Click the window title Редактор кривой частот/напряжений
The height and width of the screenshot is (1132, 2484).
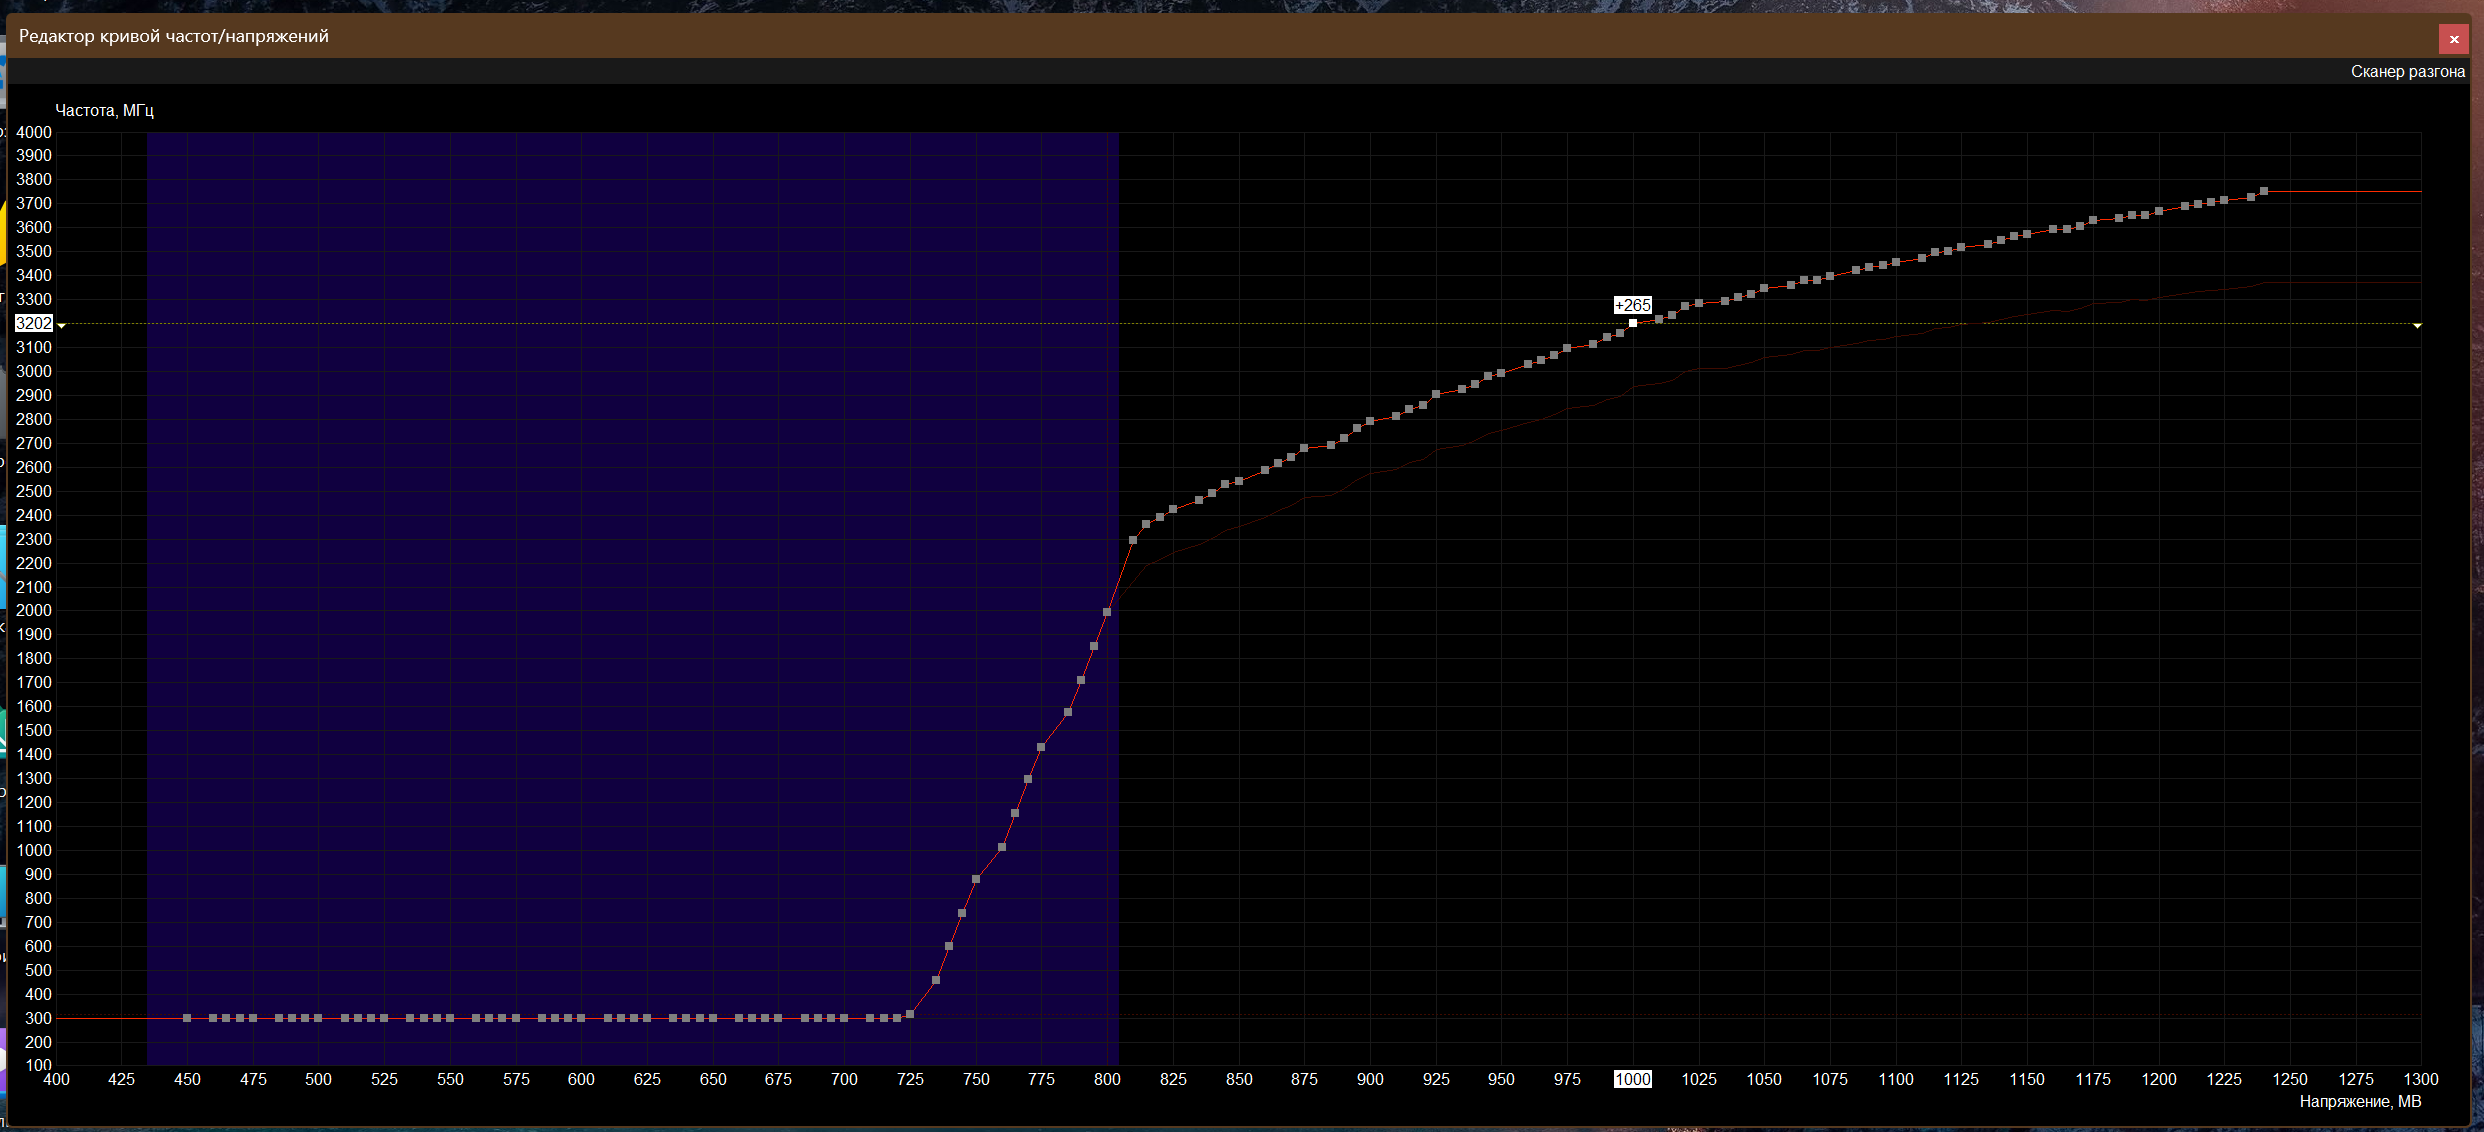pyautogui.click(x=174, y=36)
